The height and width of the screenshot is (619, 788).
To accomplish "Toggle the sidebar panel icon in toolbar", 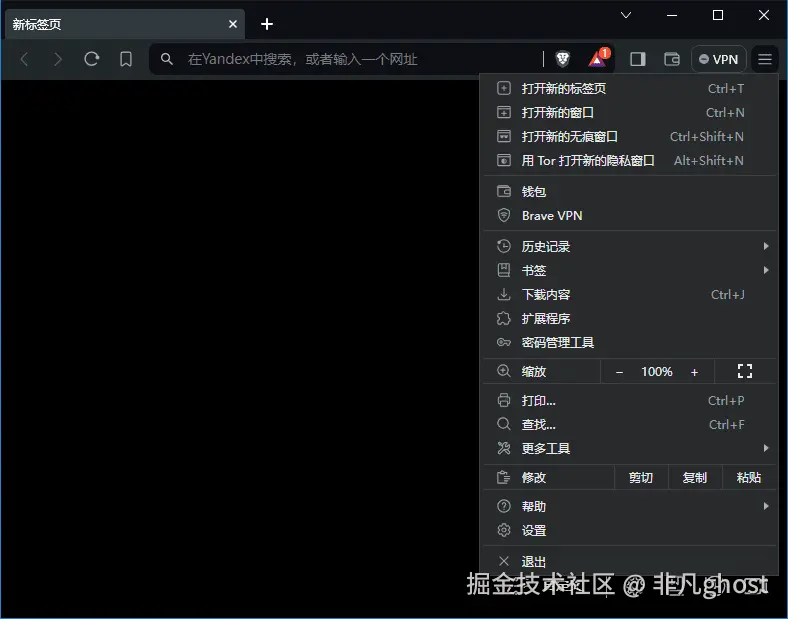I will [638, 59].
